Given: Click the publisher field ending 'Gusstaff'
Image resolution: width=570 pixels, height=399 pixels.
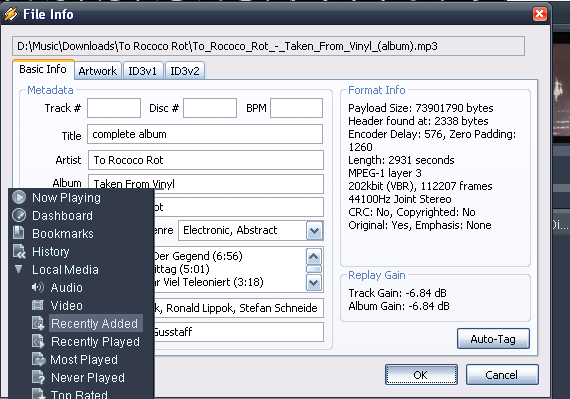Looking at the screenshot, I should click(238, 332).
